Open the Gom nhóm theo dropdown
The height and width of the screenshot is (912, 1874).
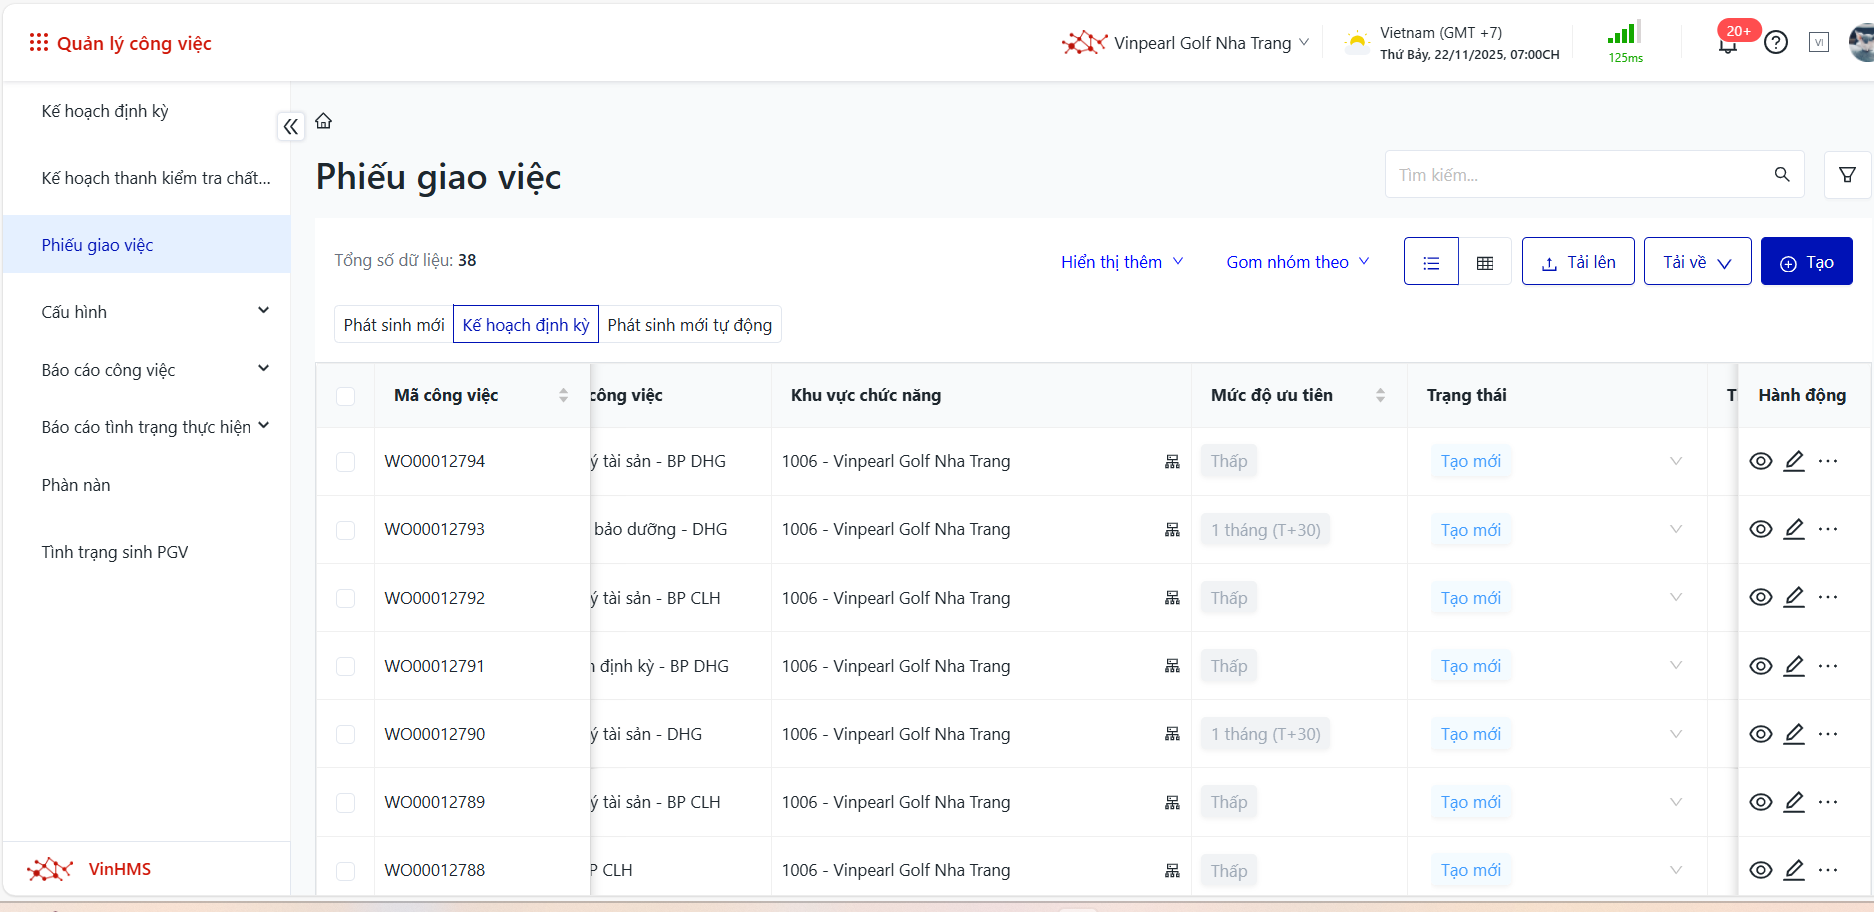[1297, 262]
